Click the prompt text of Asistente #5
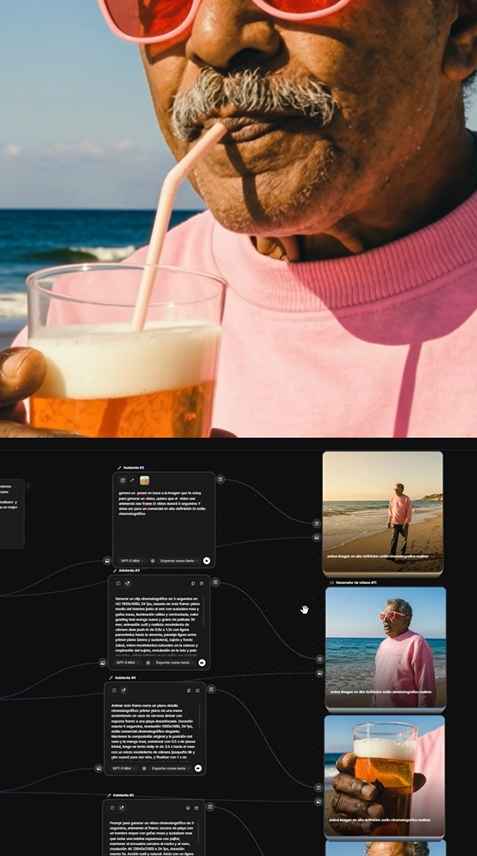The image size is (477, 856). (x=152, y=838)
